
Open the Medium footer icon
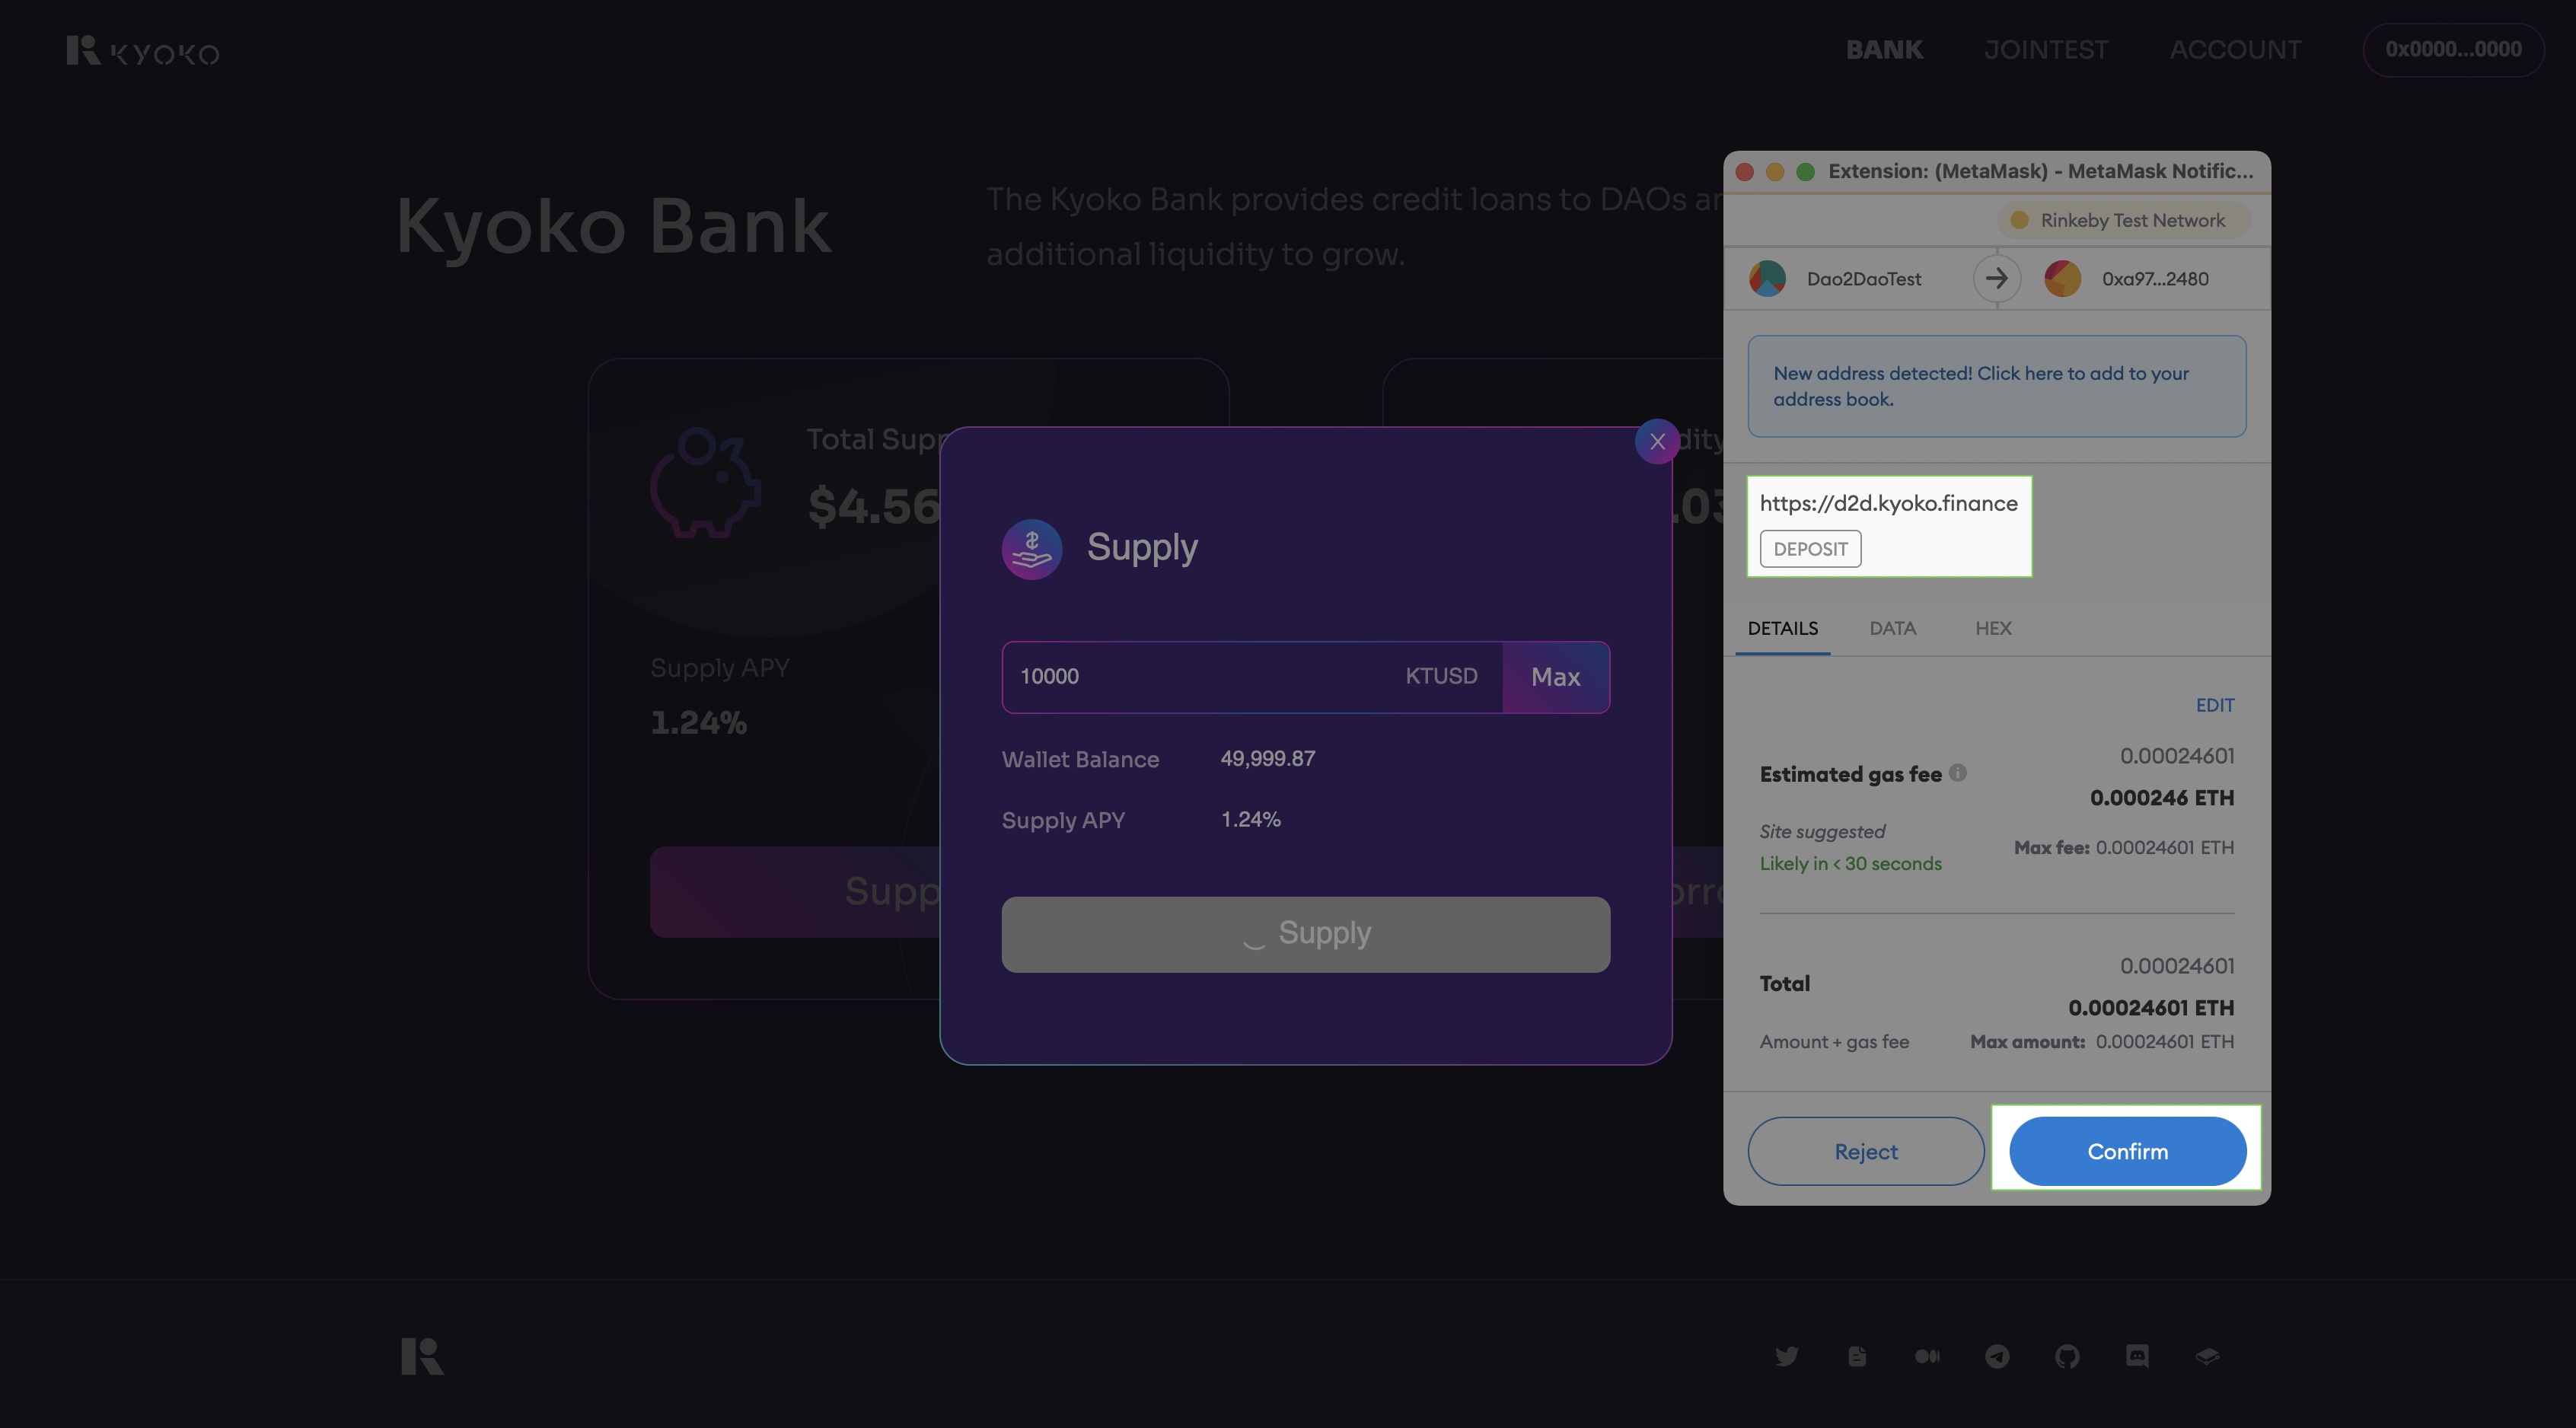click(x=1927, y=1356)
